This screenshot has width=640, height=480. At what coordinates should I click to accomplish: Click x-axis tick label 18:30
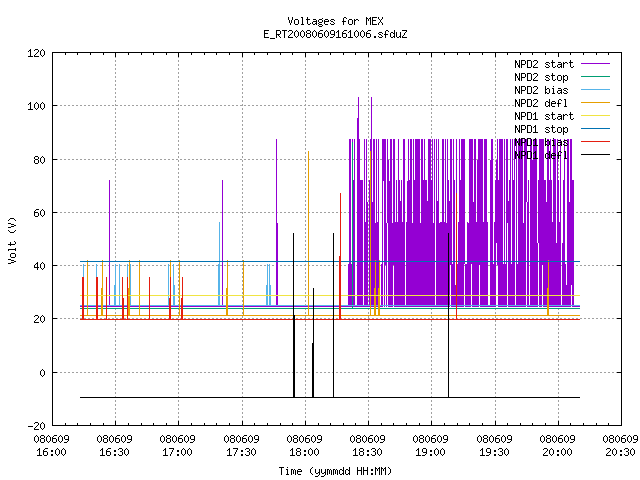[367, 453]
